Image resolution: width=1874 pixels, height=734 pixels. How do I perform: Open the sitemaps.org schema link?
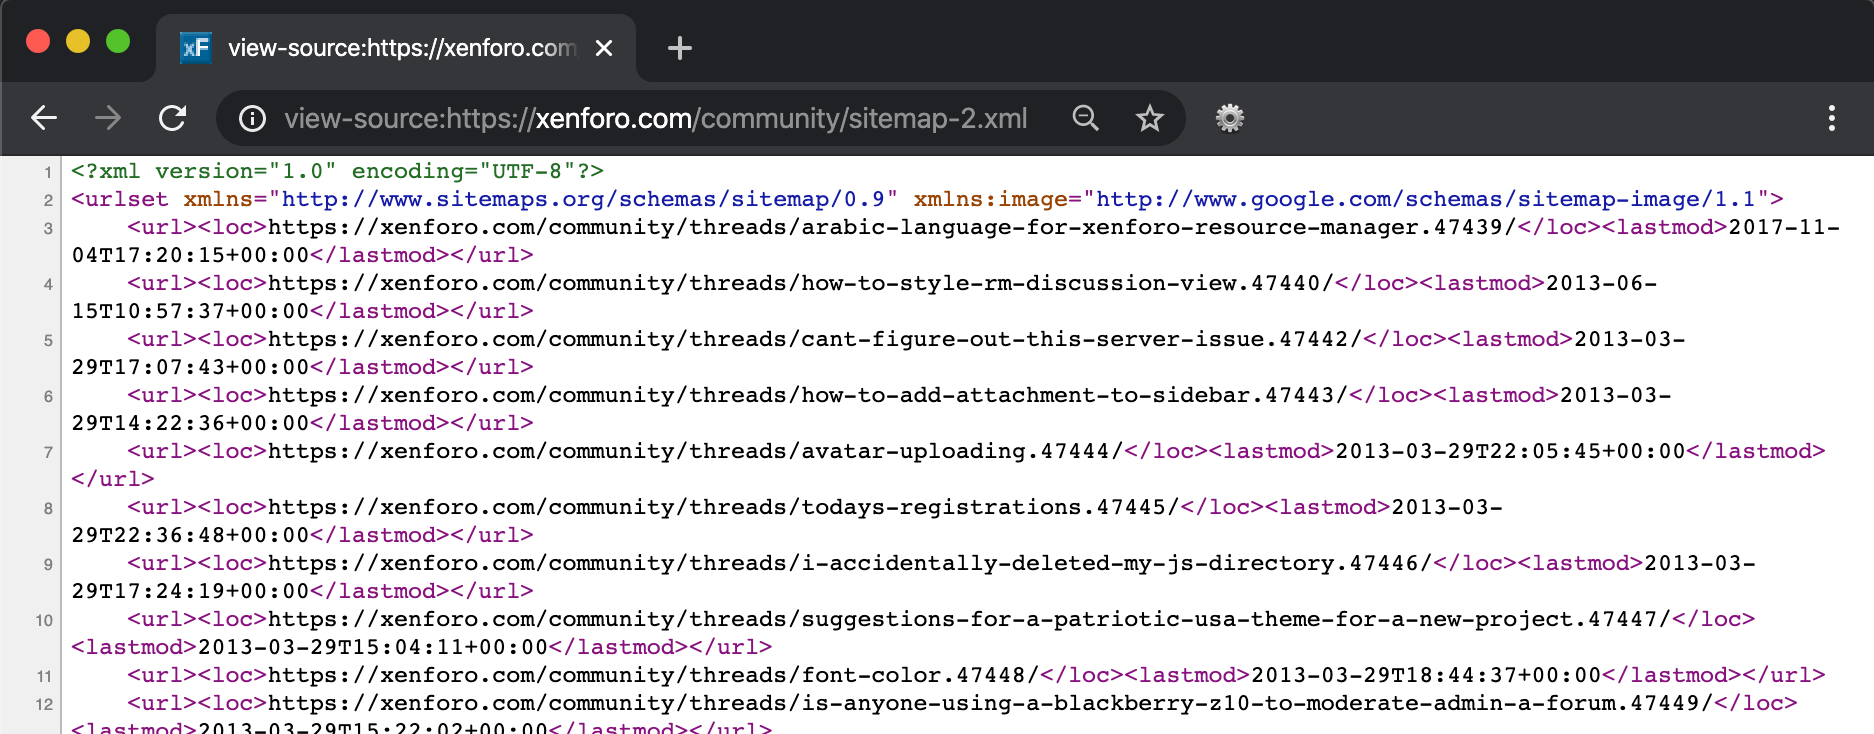[589, 199]
